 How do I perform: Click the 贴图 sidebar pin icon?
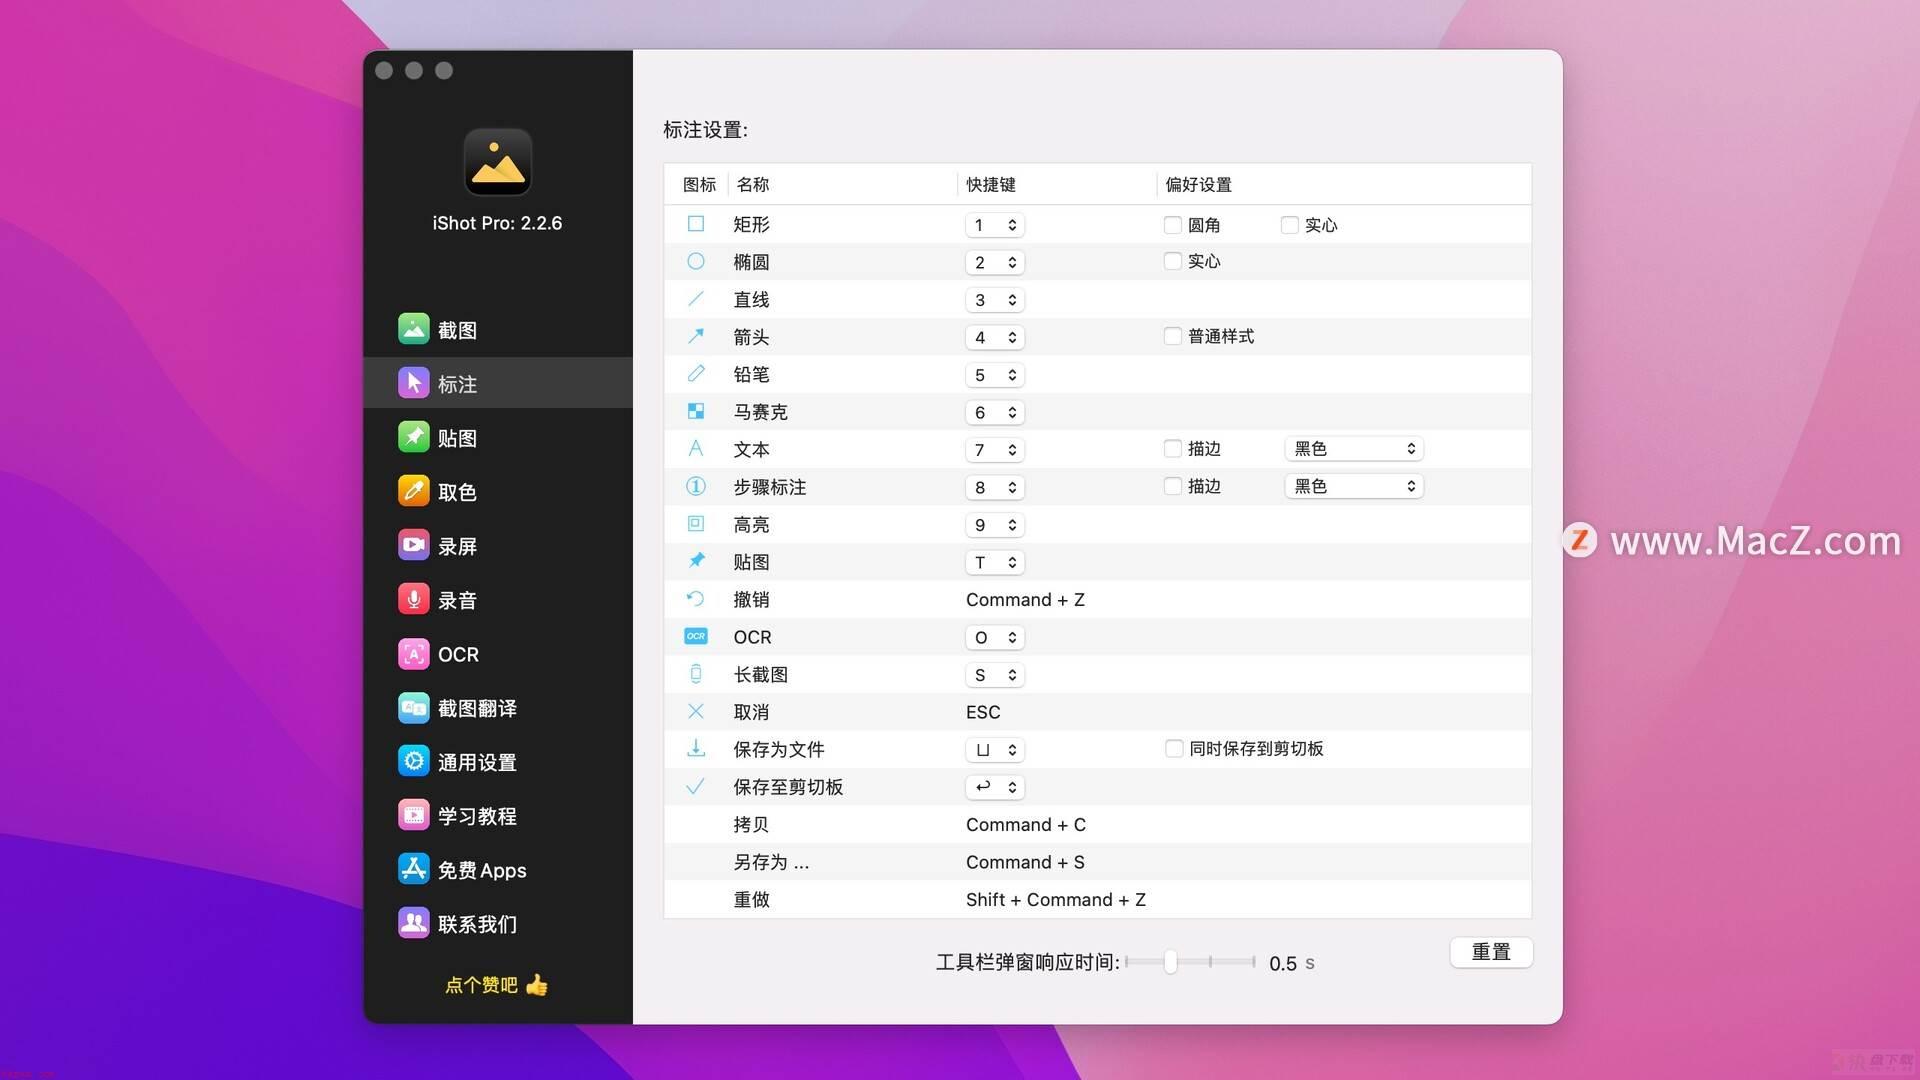click(414, 437)
